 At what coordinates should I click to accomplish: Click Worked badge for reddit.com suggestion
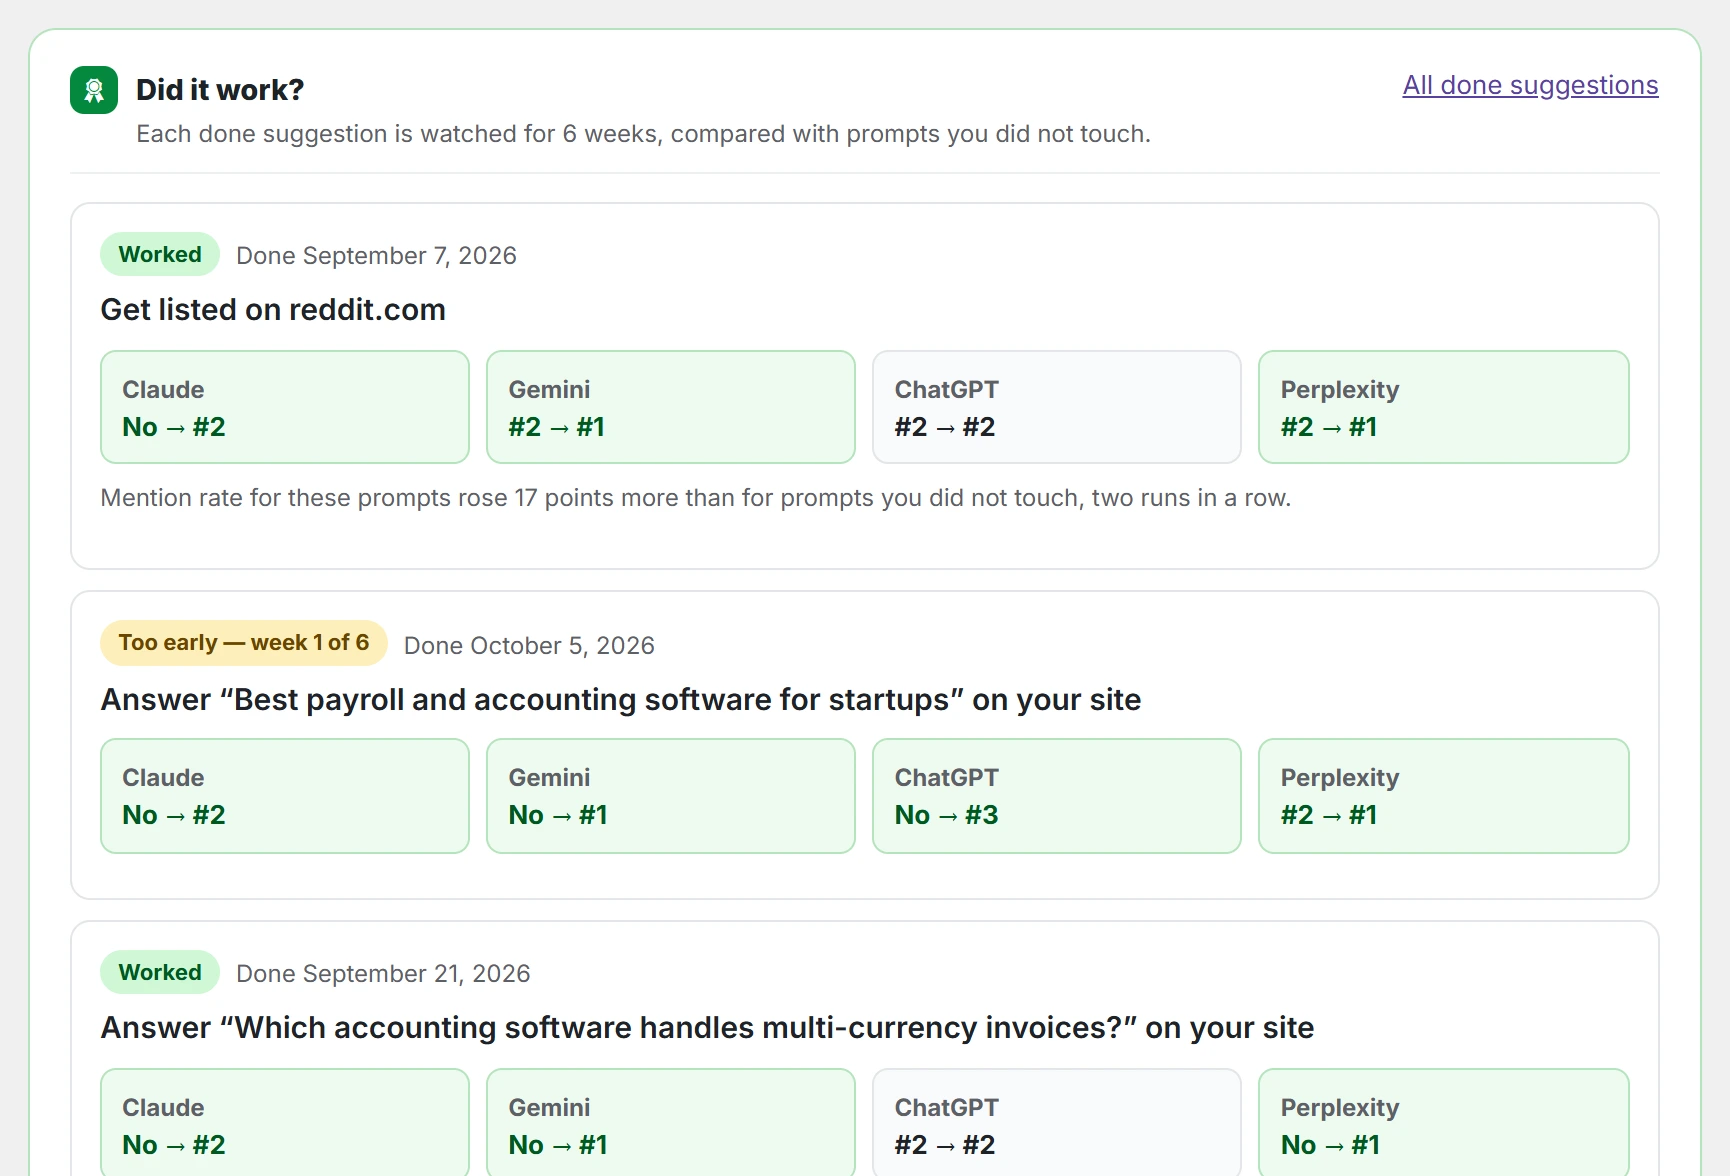160,254
